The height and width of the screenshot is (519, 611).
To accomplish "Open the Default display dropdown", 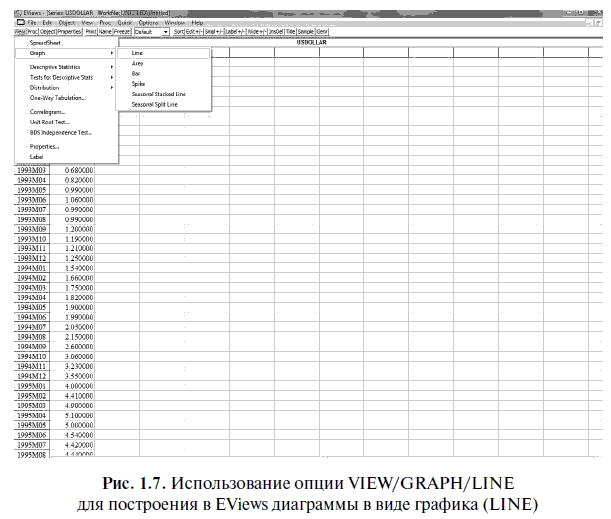I will [152, 32].
